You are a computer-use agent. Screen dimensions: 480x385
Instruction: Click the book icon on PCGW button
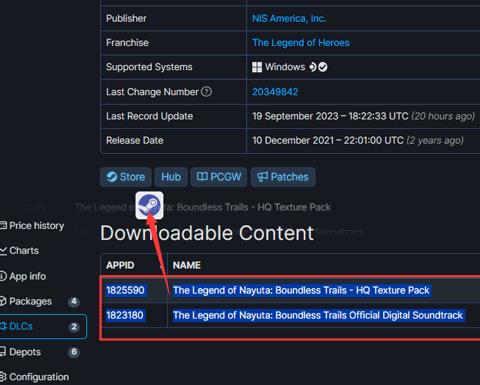click(202, 176)
